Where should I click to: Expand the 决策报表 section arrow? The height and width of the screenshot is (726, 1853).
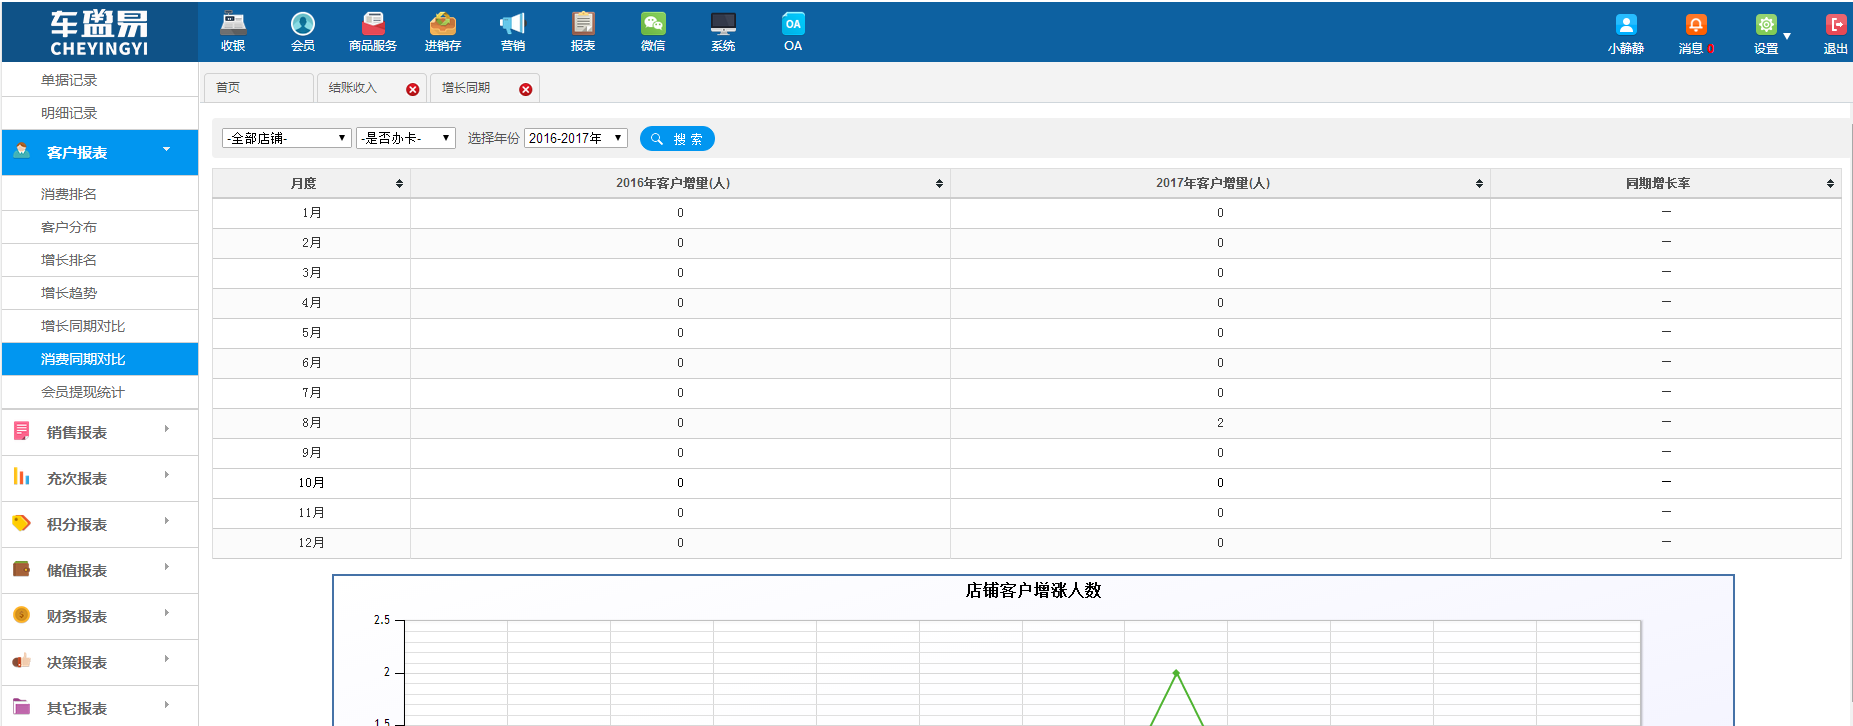(x=166, y=659)
